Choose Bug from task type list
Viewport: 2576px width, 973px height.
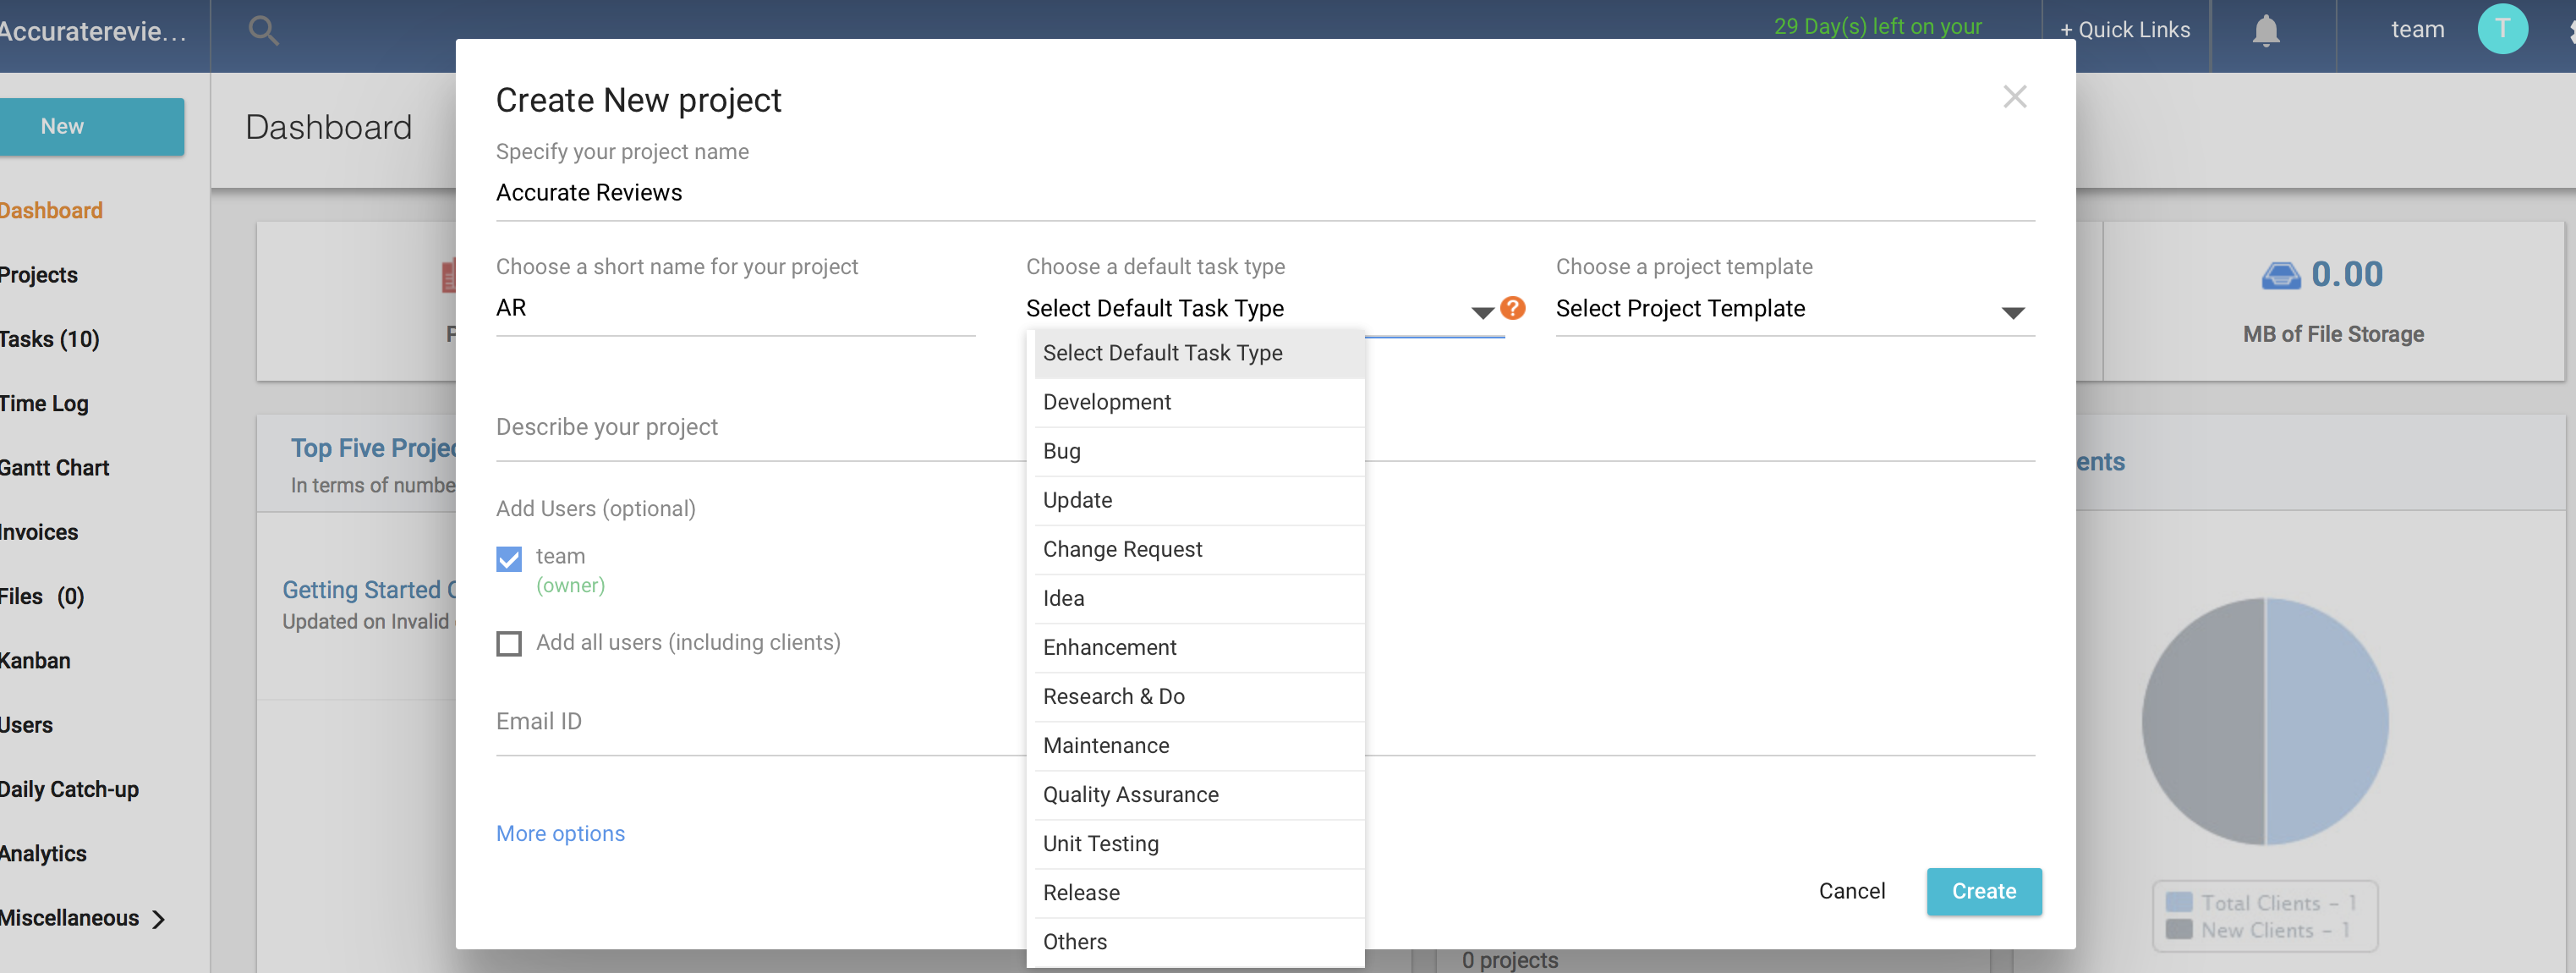(1062, 451)
